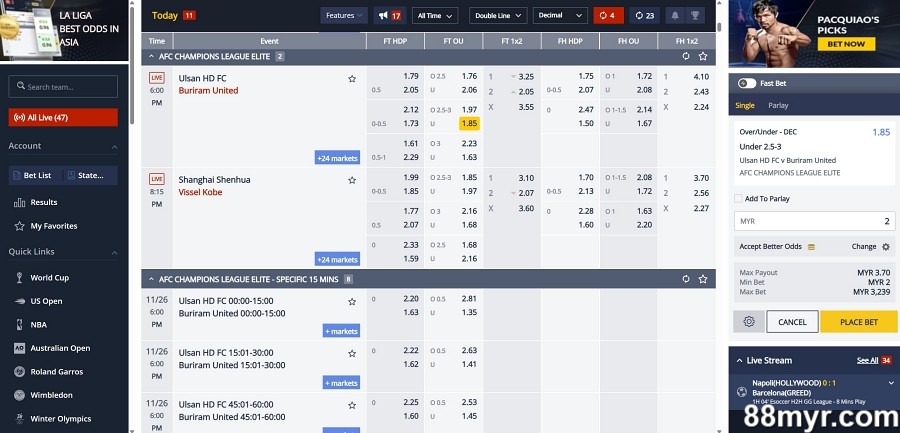Image resolution: width=900 pixels, height=433 pixels.
Task: Open My Favorites in sidebar
Action: click(x=46, y=226)
